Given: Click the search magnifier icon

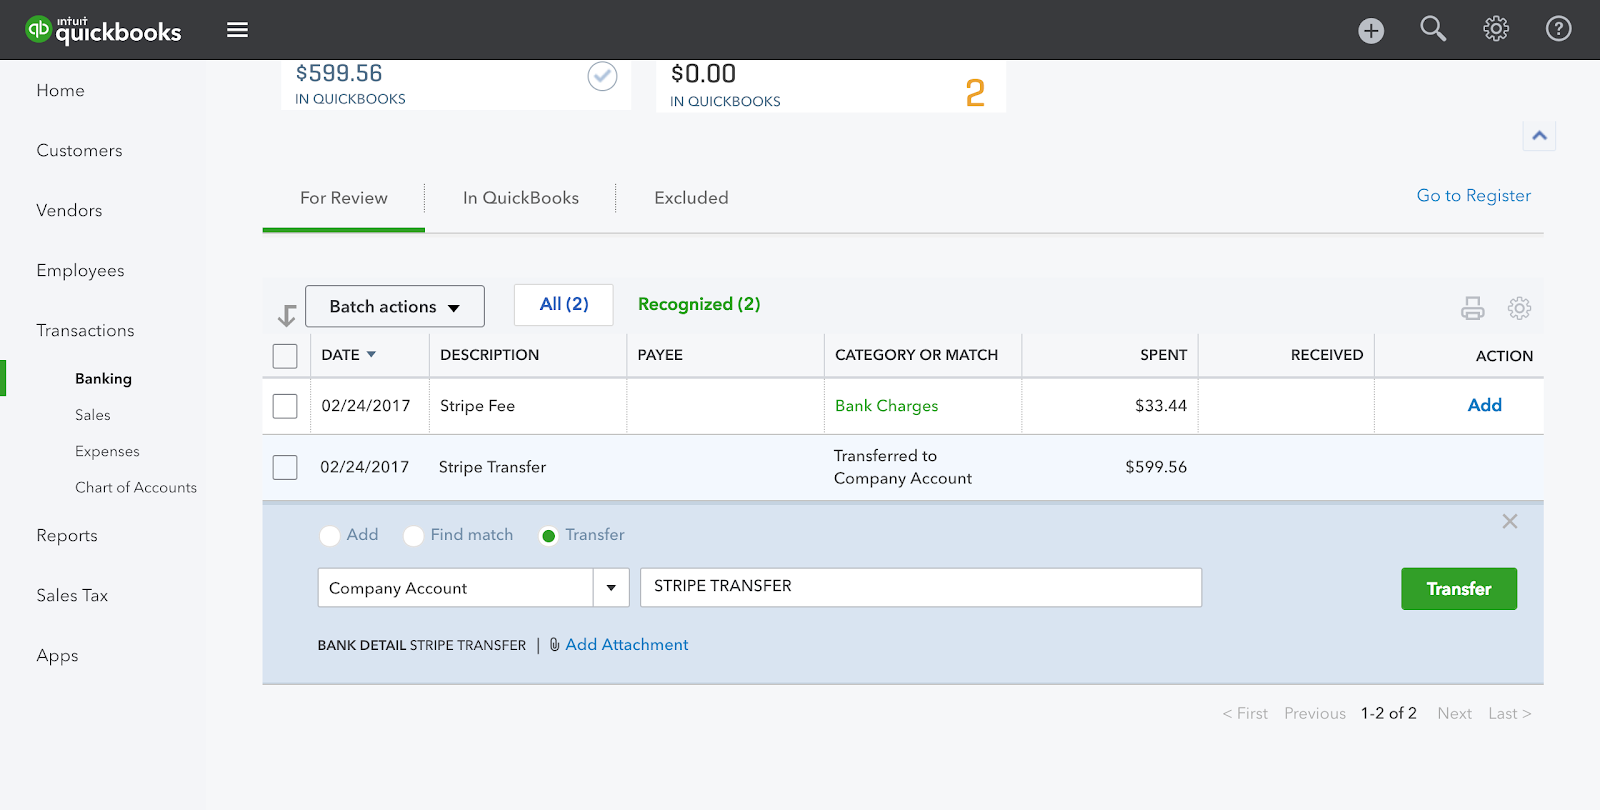Looking at the screenshot, I should pyautogui.click(x=1433, y=29).
